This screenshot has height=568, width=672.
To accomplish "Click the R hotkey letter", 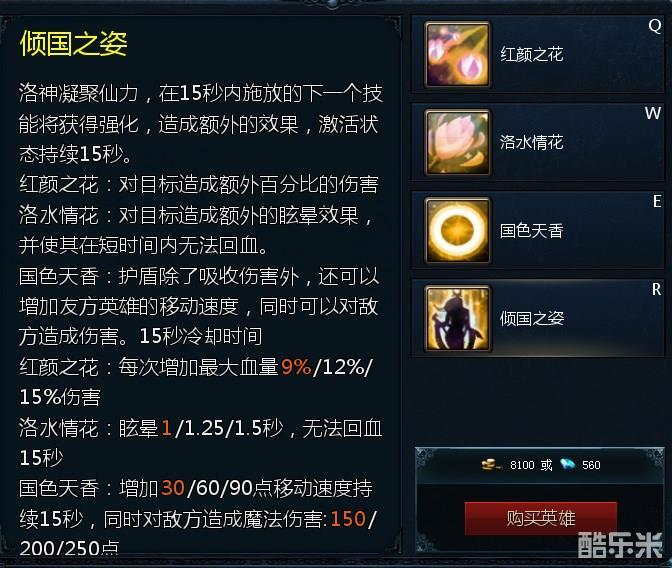I will tap(657, 289).
